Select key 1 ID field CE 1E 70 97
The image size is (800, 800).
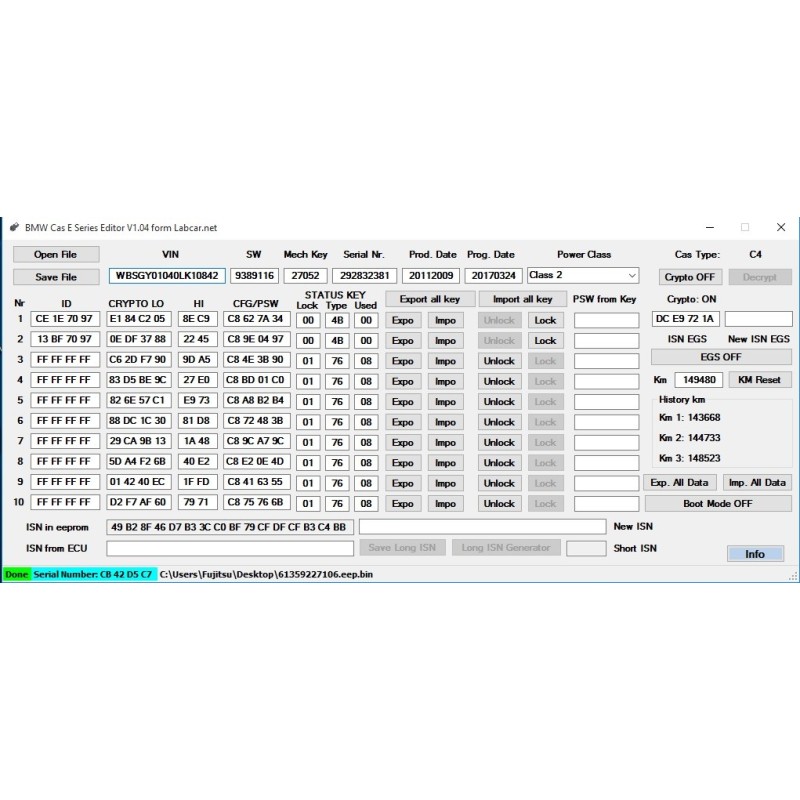(x=65, y=319)
